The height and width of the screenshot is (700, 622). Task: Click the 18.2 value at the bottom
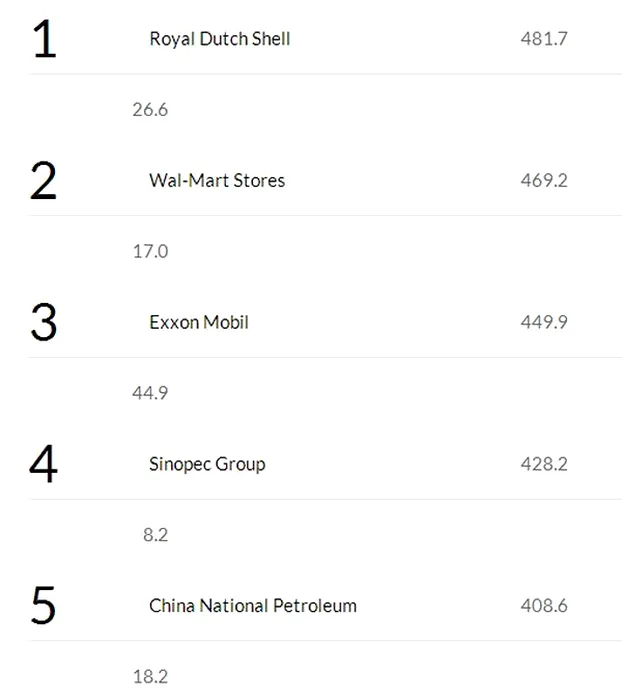tap(150, 677)
